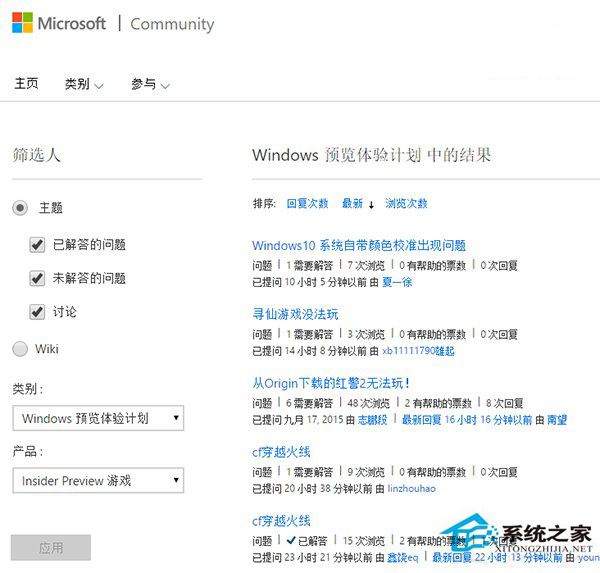Screen dimensions: 600x573
Task: Click the descending arrow next to 最新
Action: 371,205
